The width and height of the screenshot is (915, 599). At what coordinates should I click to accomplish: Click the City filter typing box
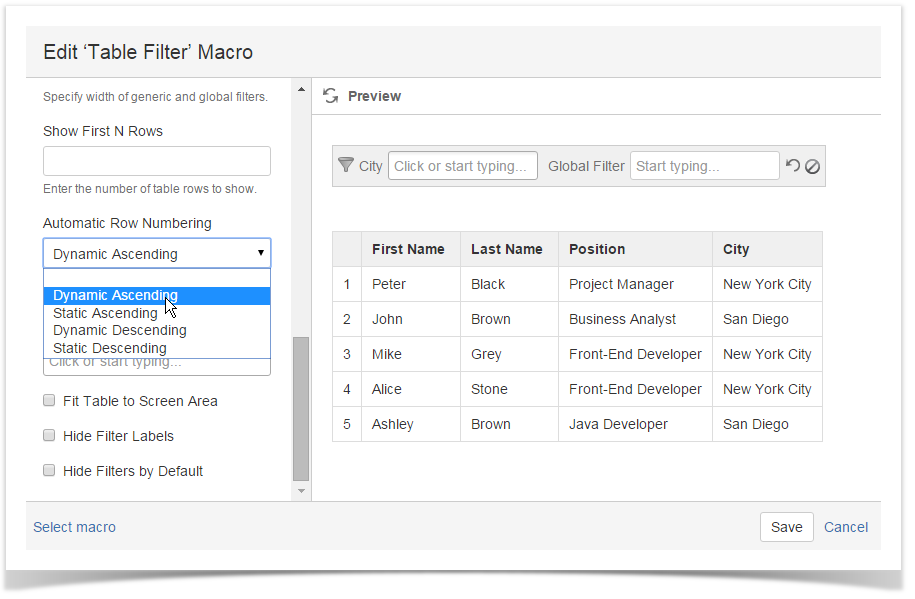coord(462,165)
